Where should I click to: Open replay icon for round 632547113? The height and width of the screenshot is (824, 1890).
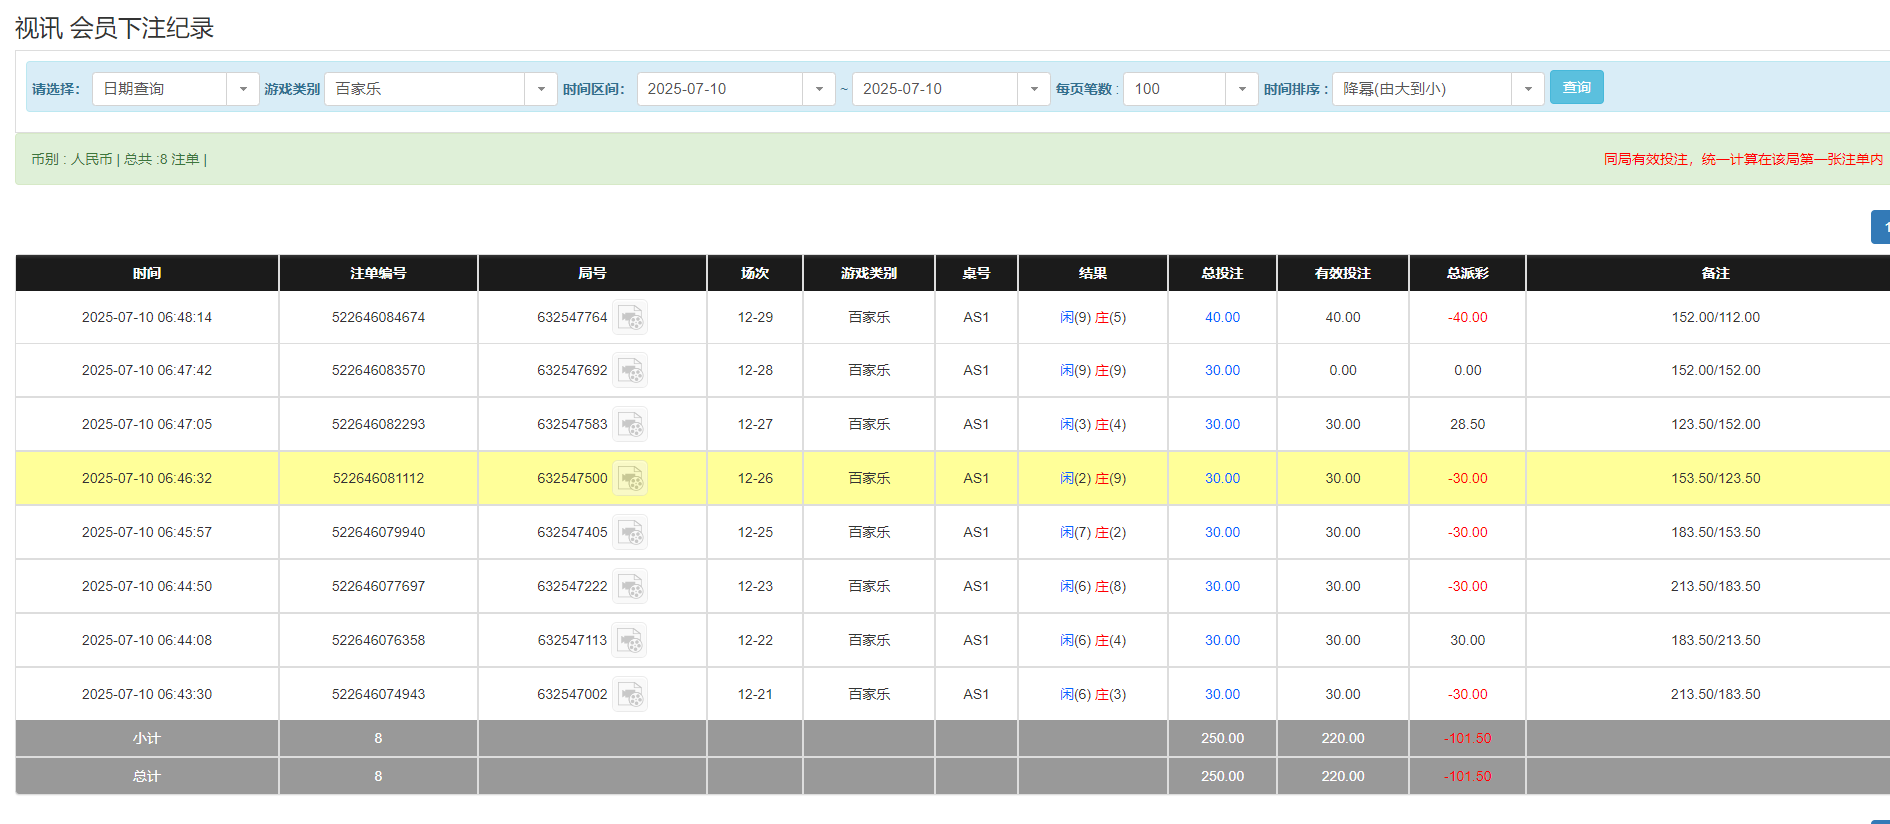click(x=630, y=641)
